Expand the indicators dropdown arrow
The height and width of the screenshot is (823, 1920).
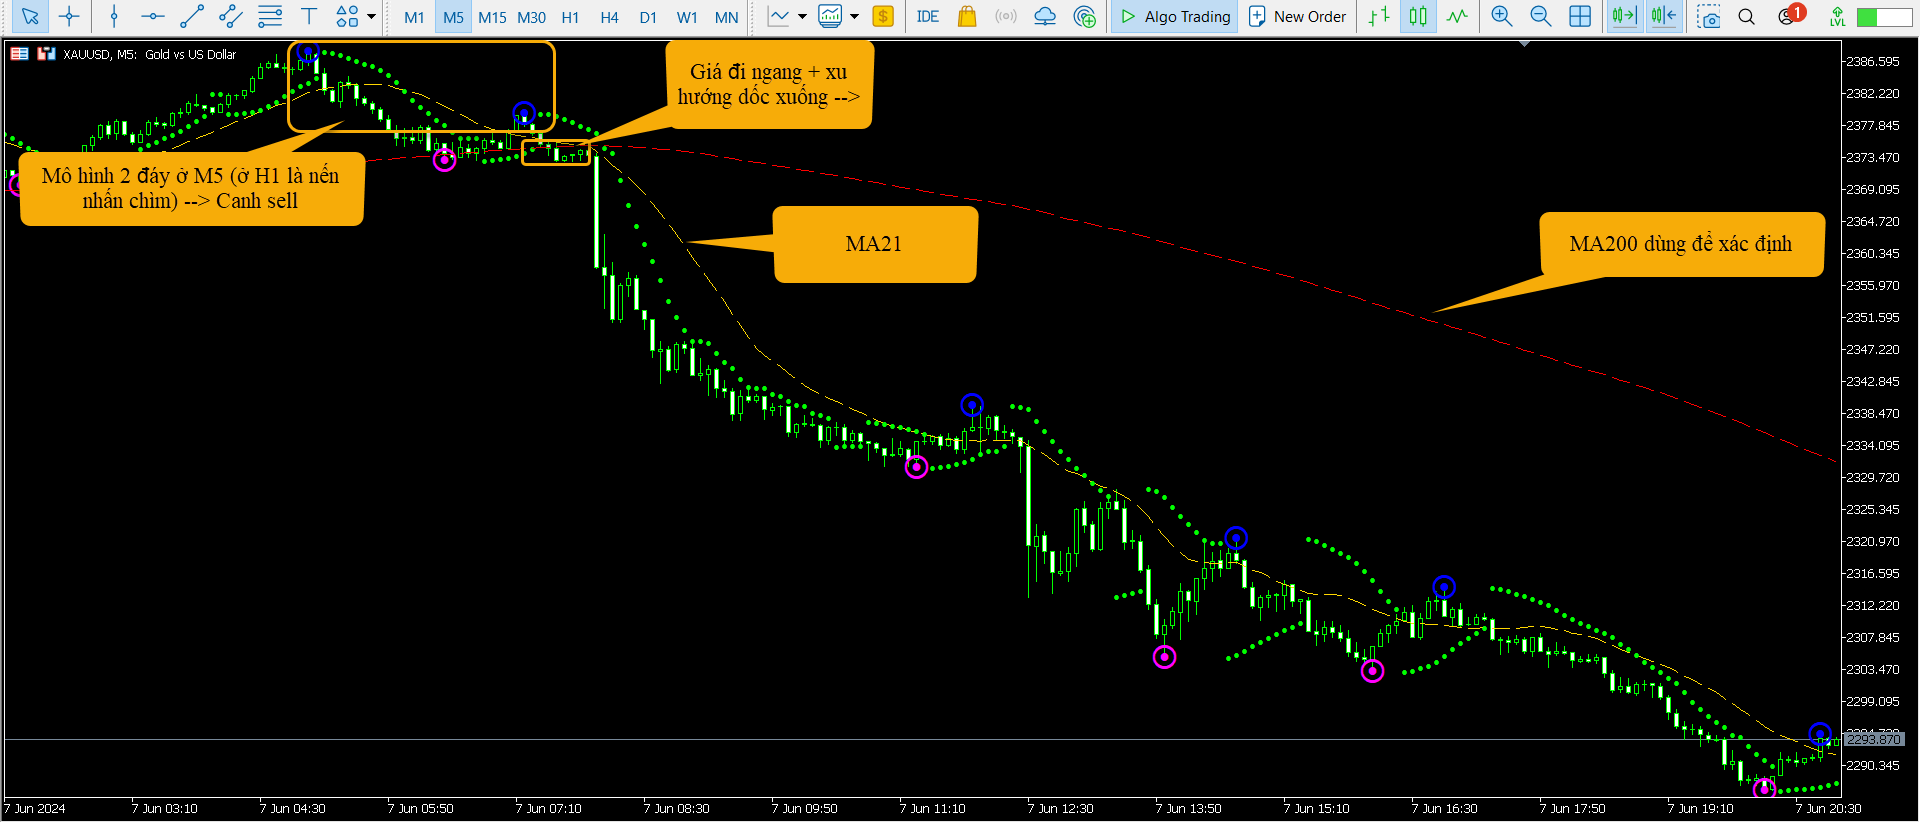click(x=854, y=16)
